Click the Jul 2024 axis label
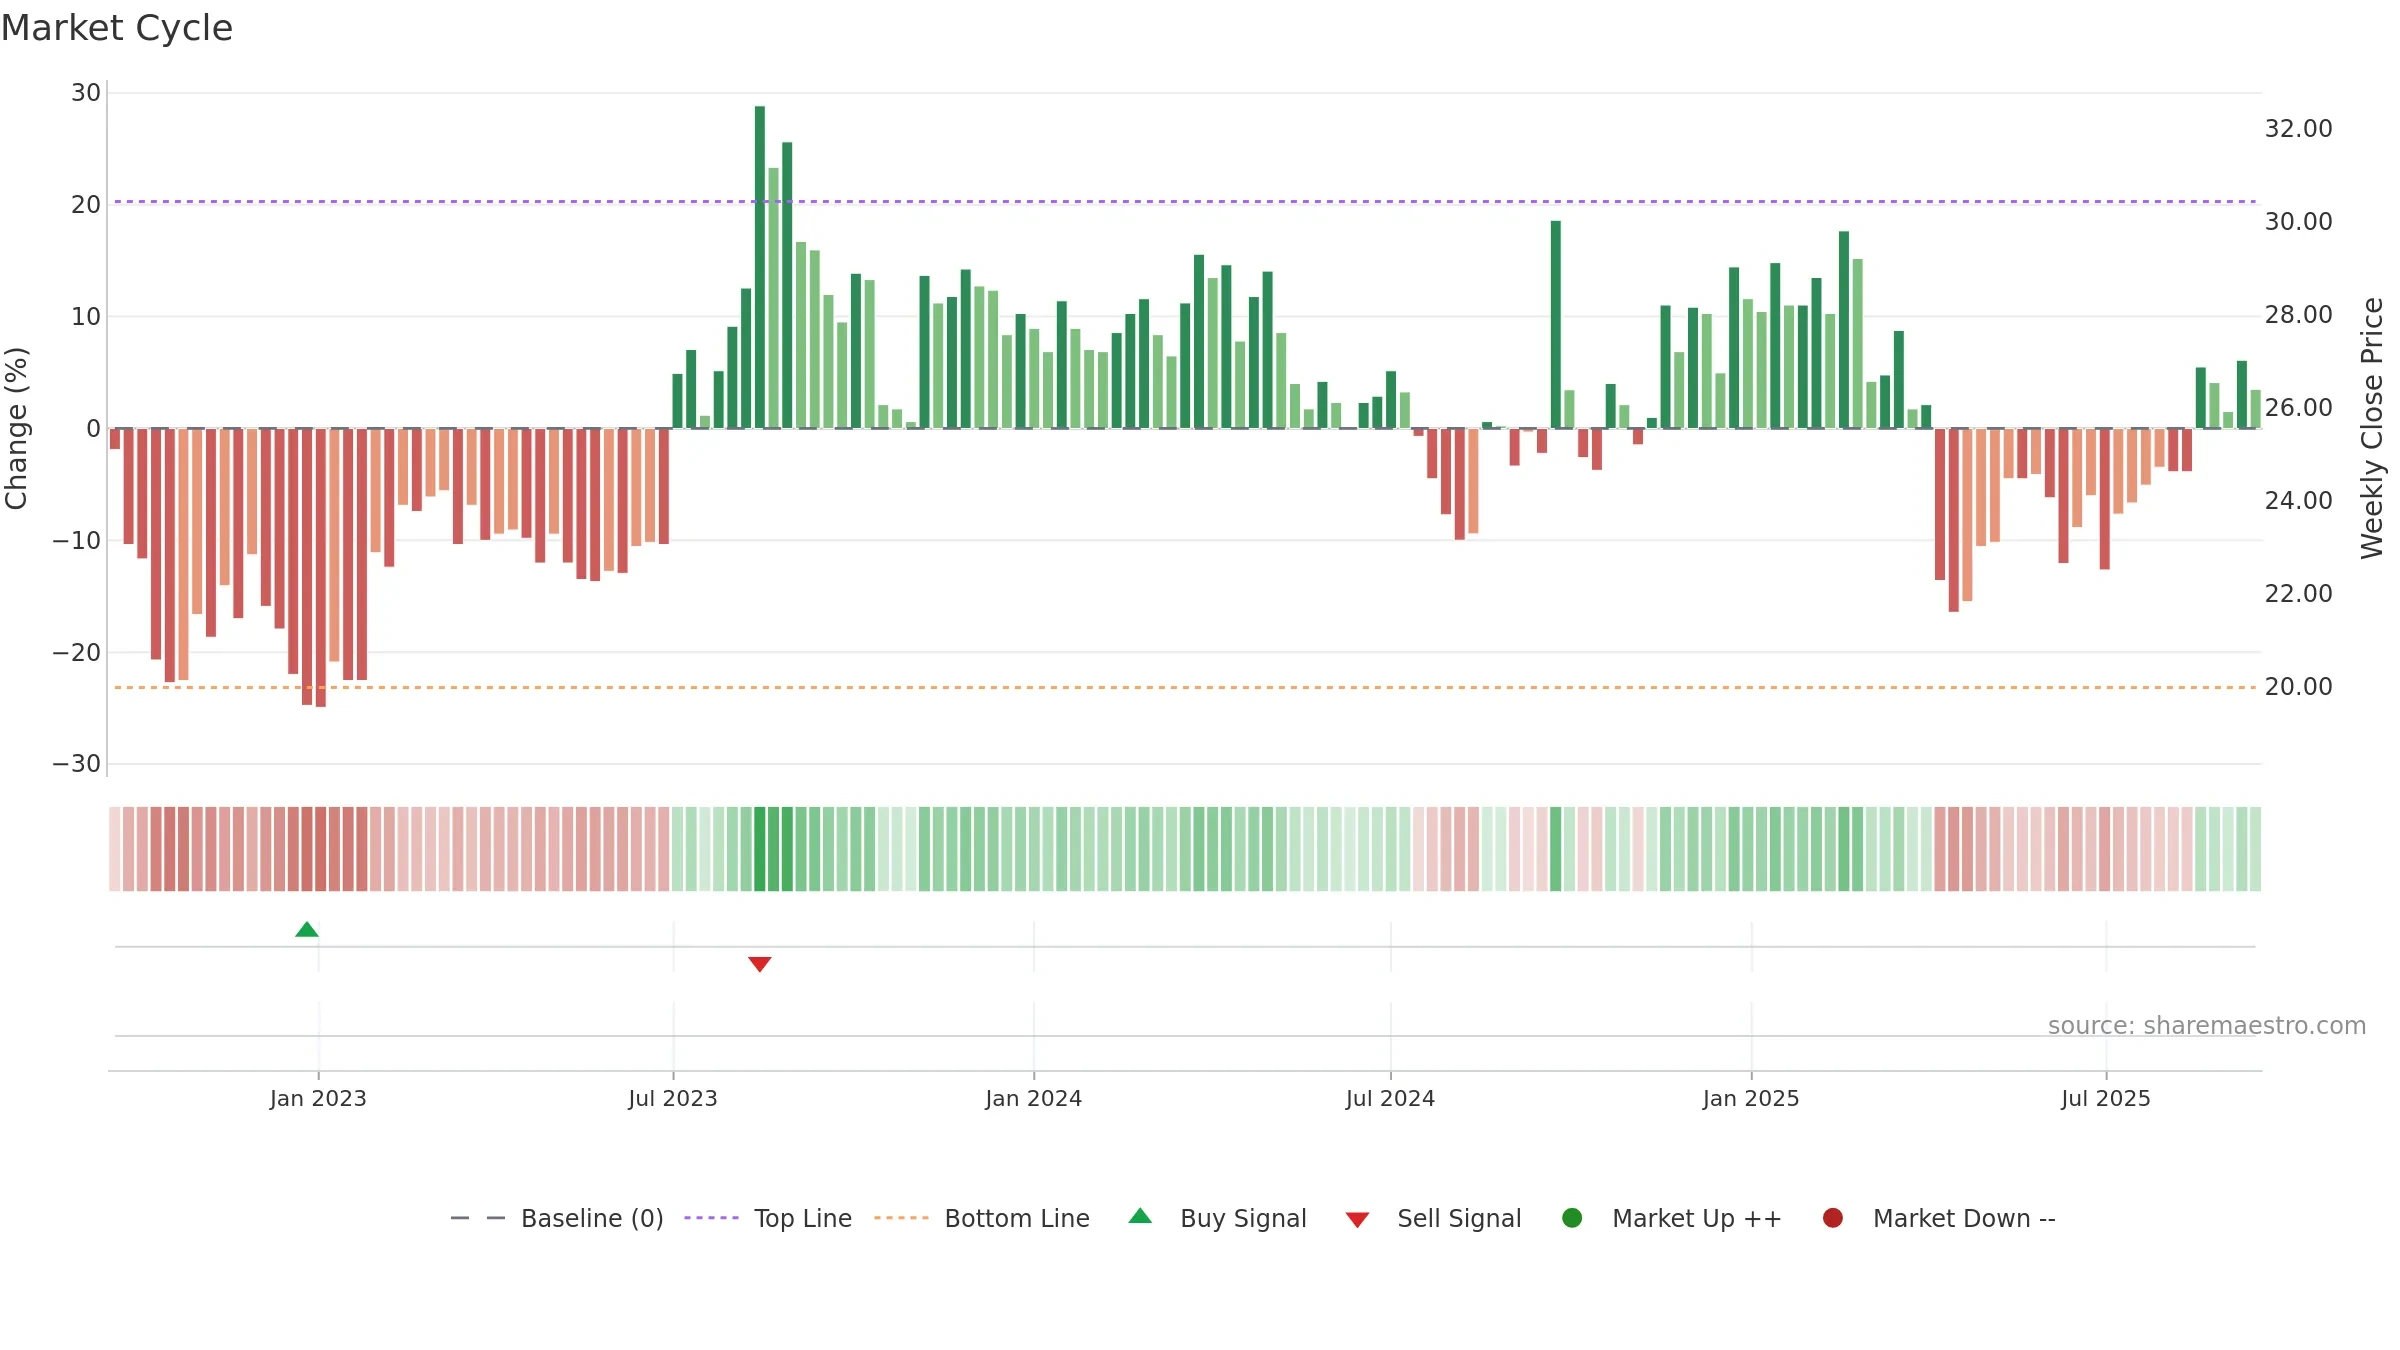This screenshot has width=2400, height=1350. point(1390,1098)
